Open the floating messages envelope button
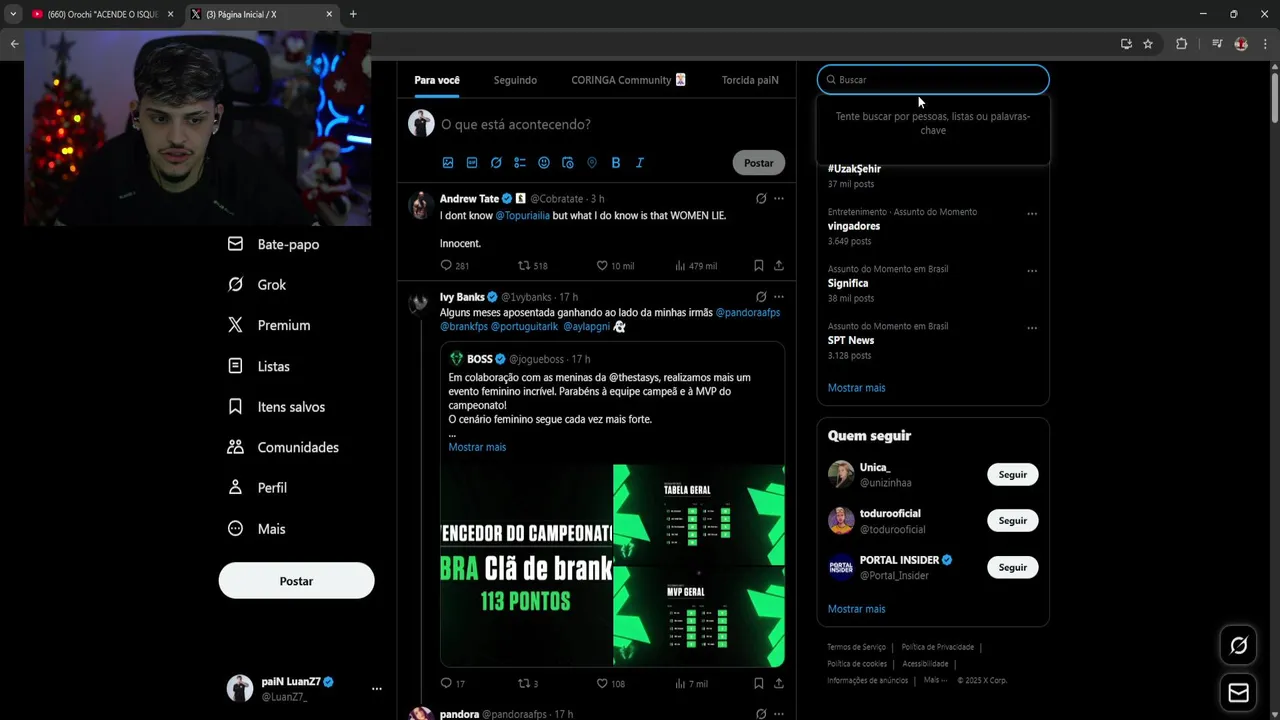 point(1238,693)
